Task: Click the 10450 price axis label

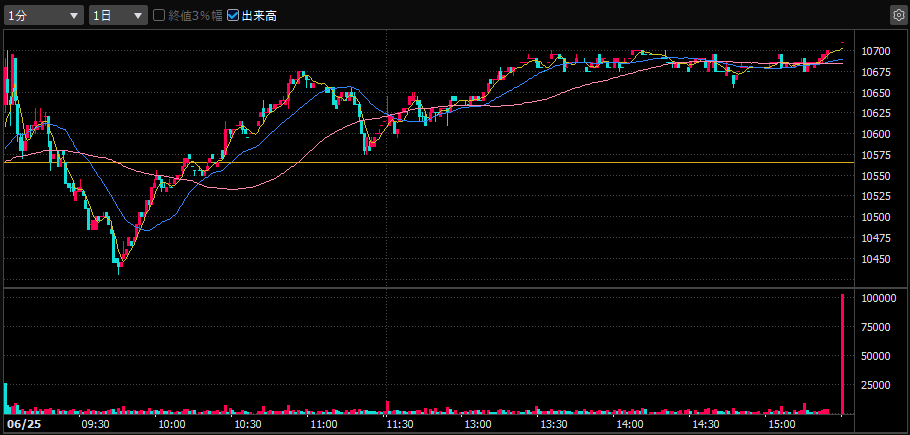Action: point(876,259)
